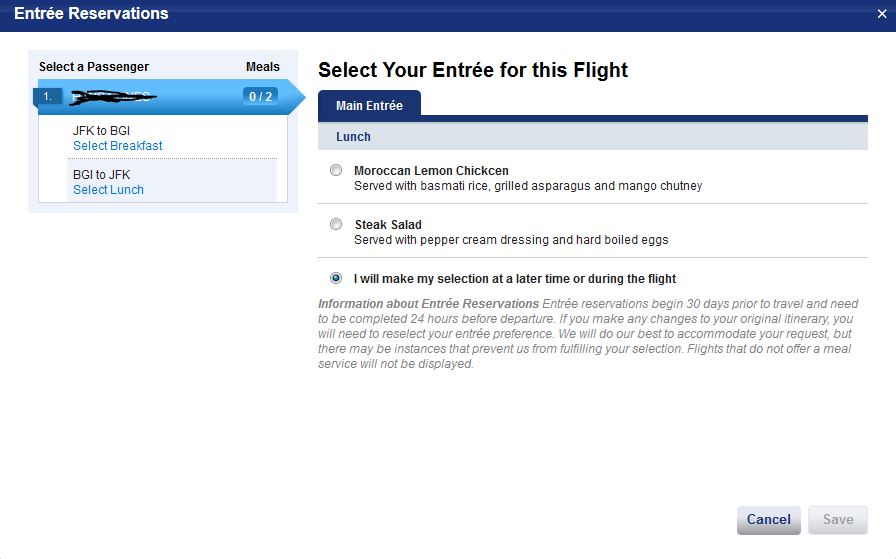Click the Select a Passenger column header
Screen dimensions: 896x559
click(x=93, y=67)
